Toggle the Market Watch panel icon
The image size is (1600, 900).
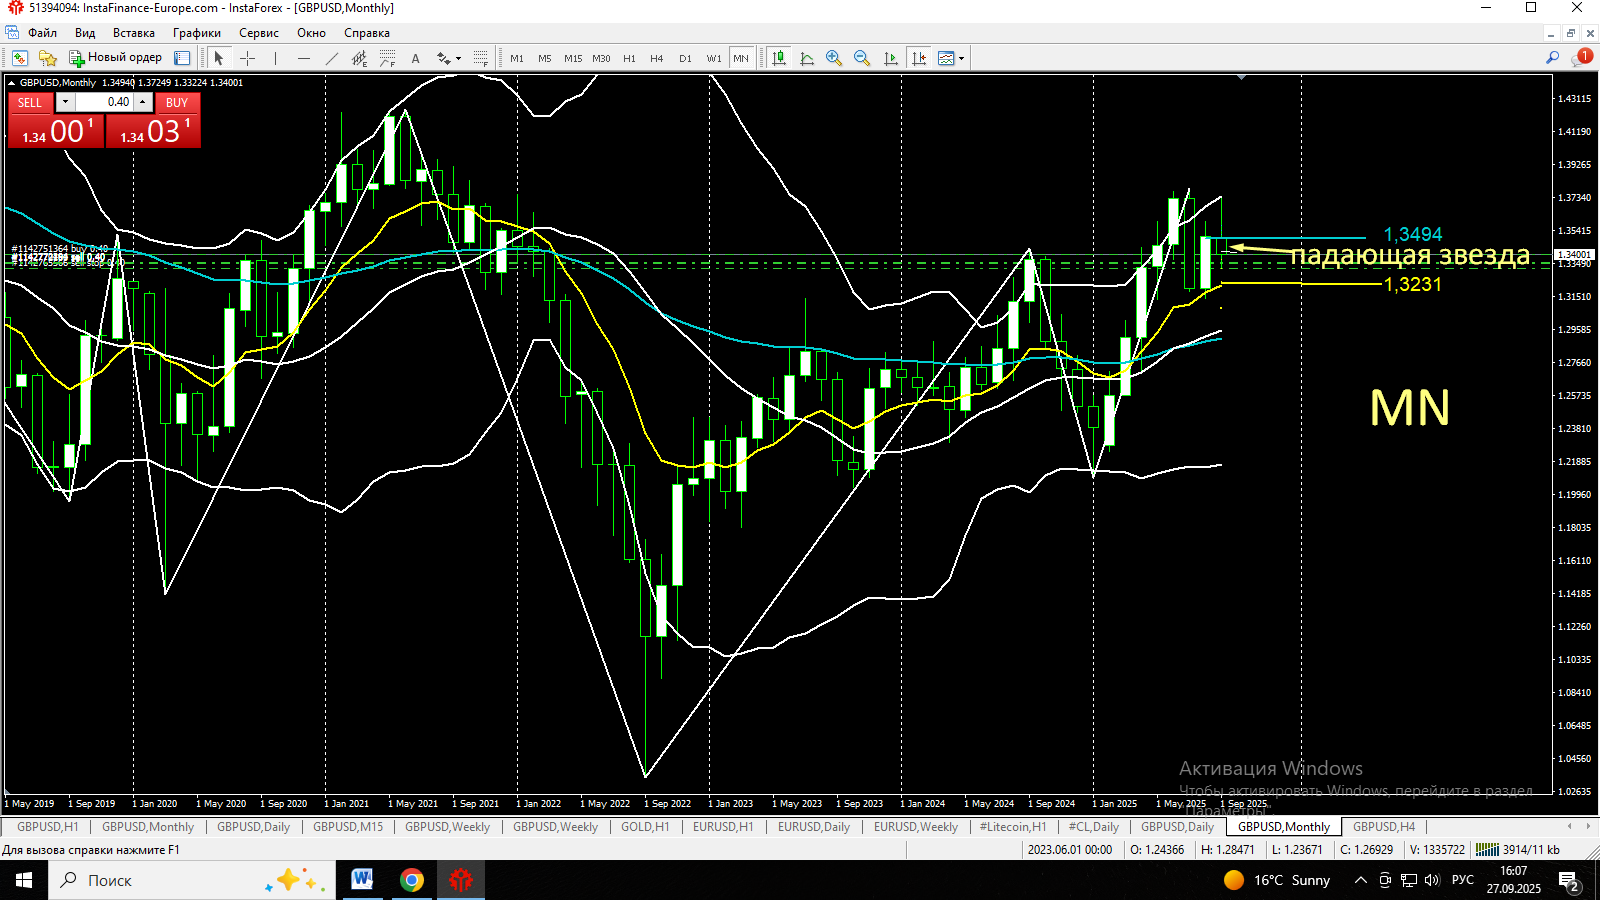[182, 58]
